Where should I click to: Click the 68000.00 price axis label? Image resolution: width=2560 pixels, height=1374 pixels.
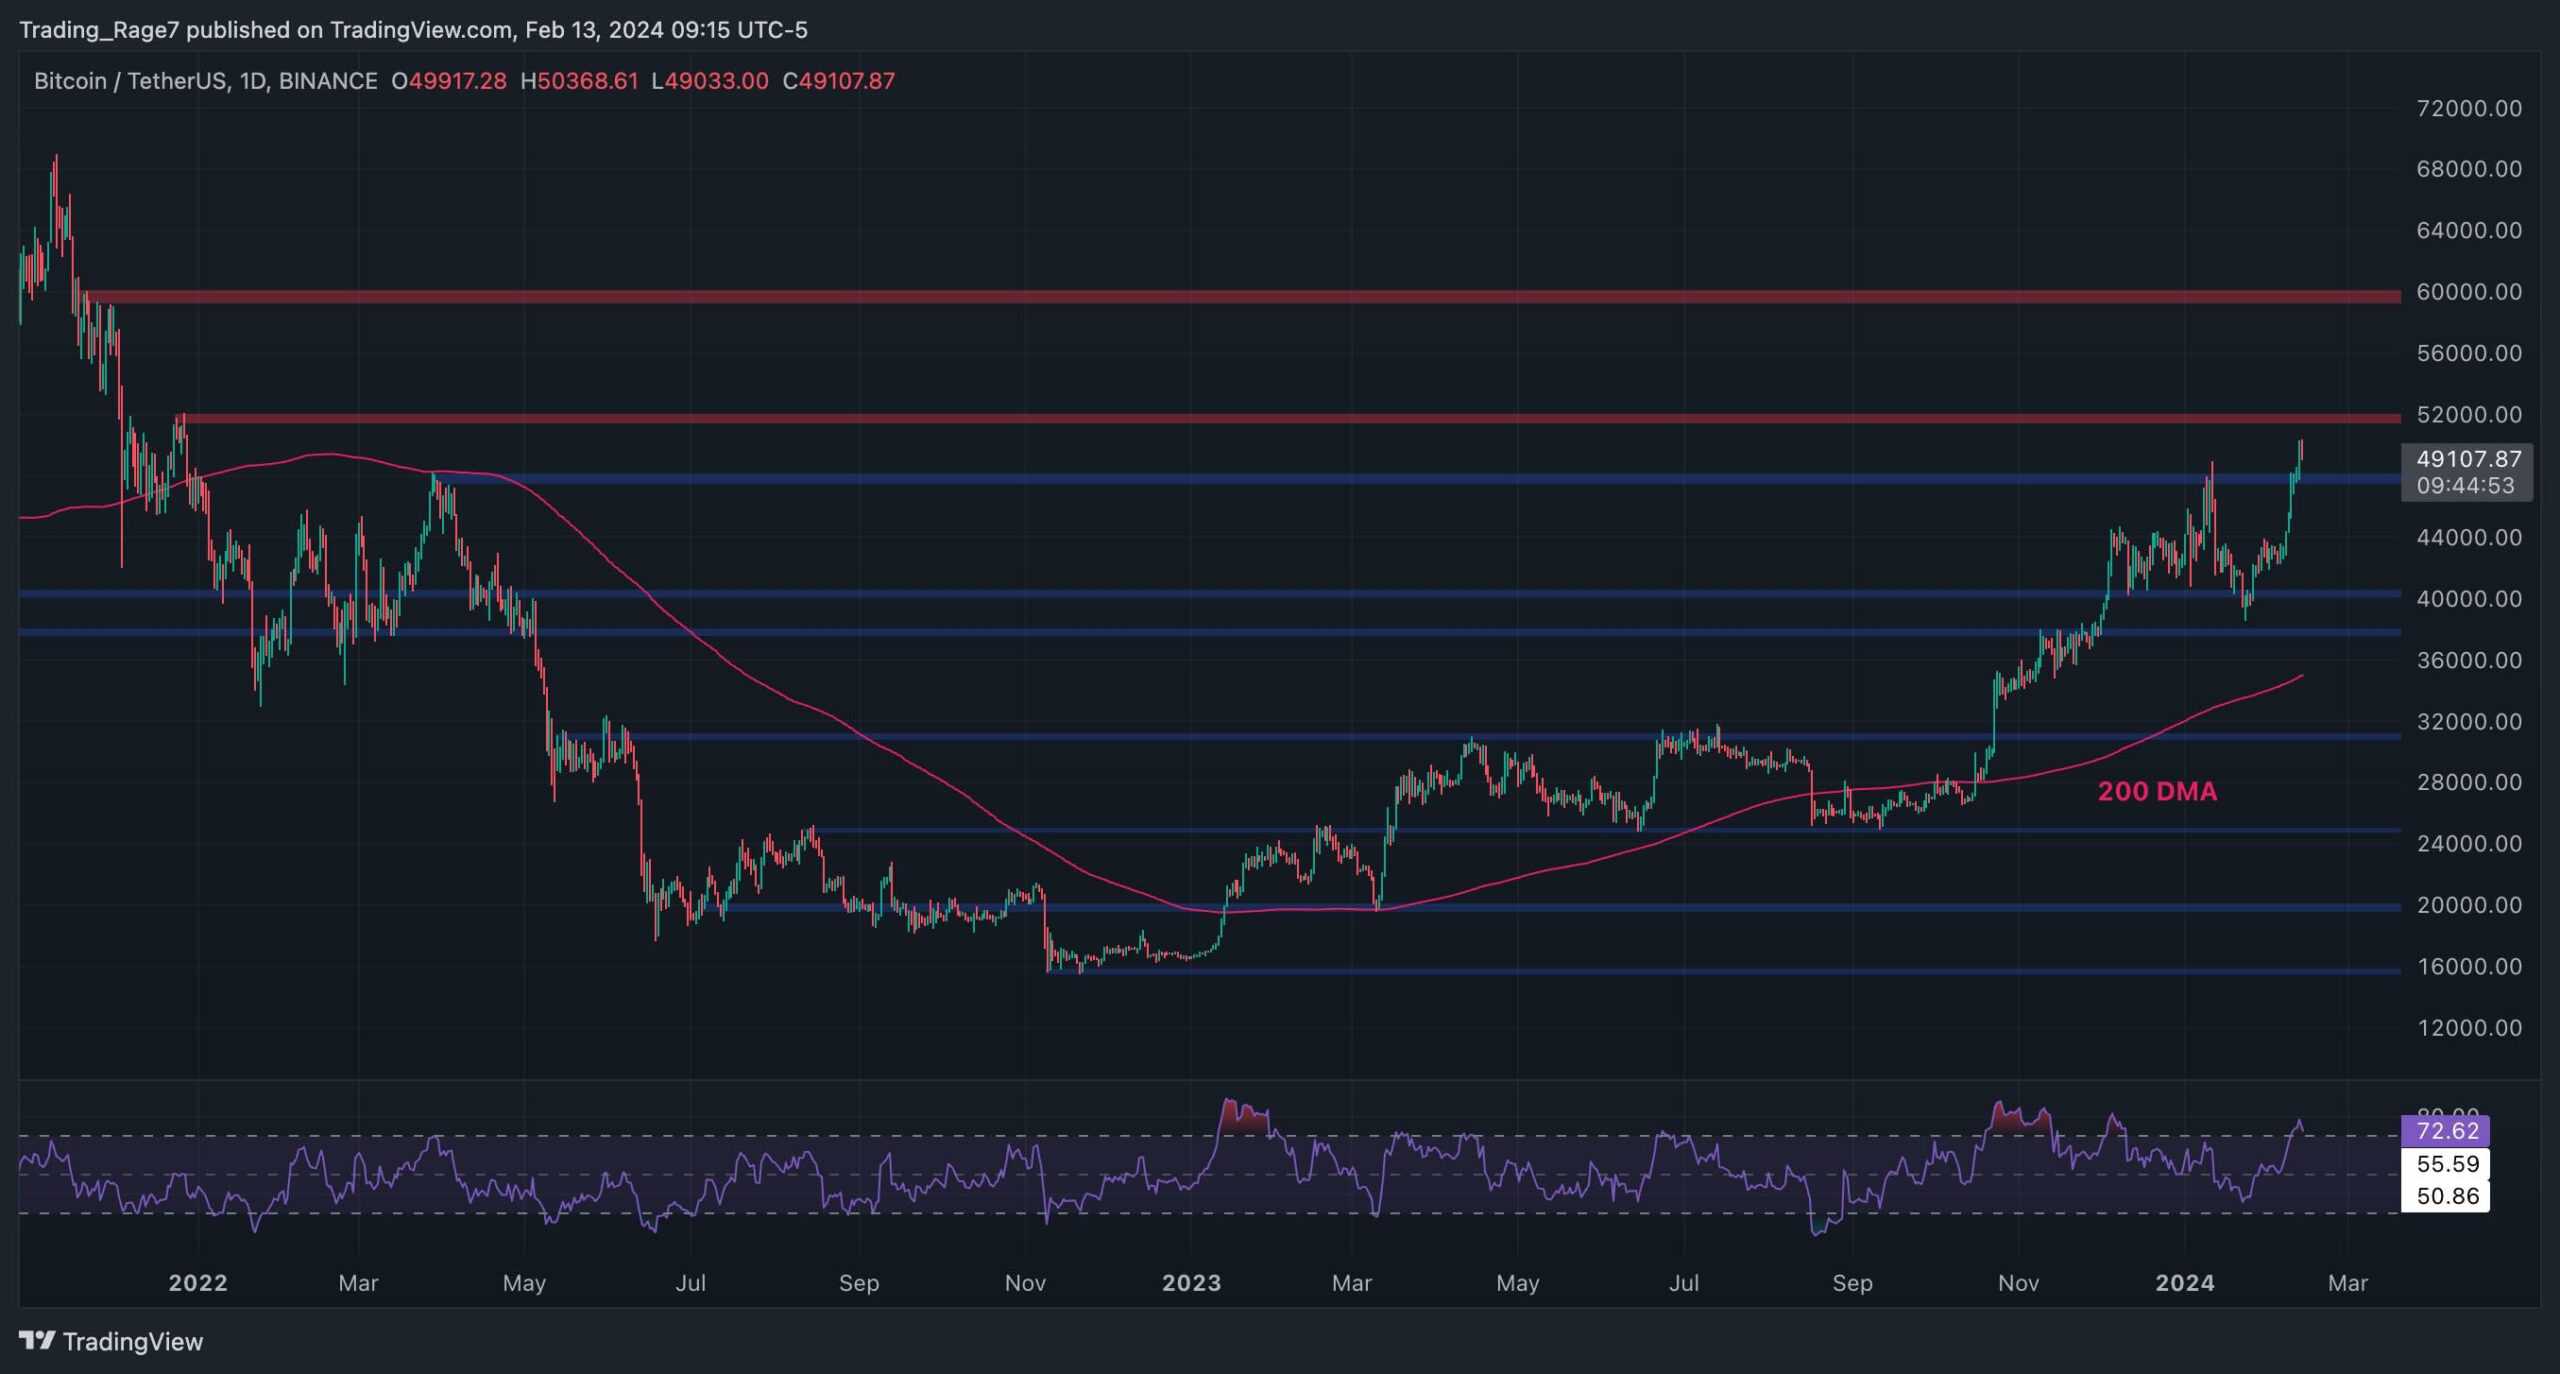(x=2469, y=169)
